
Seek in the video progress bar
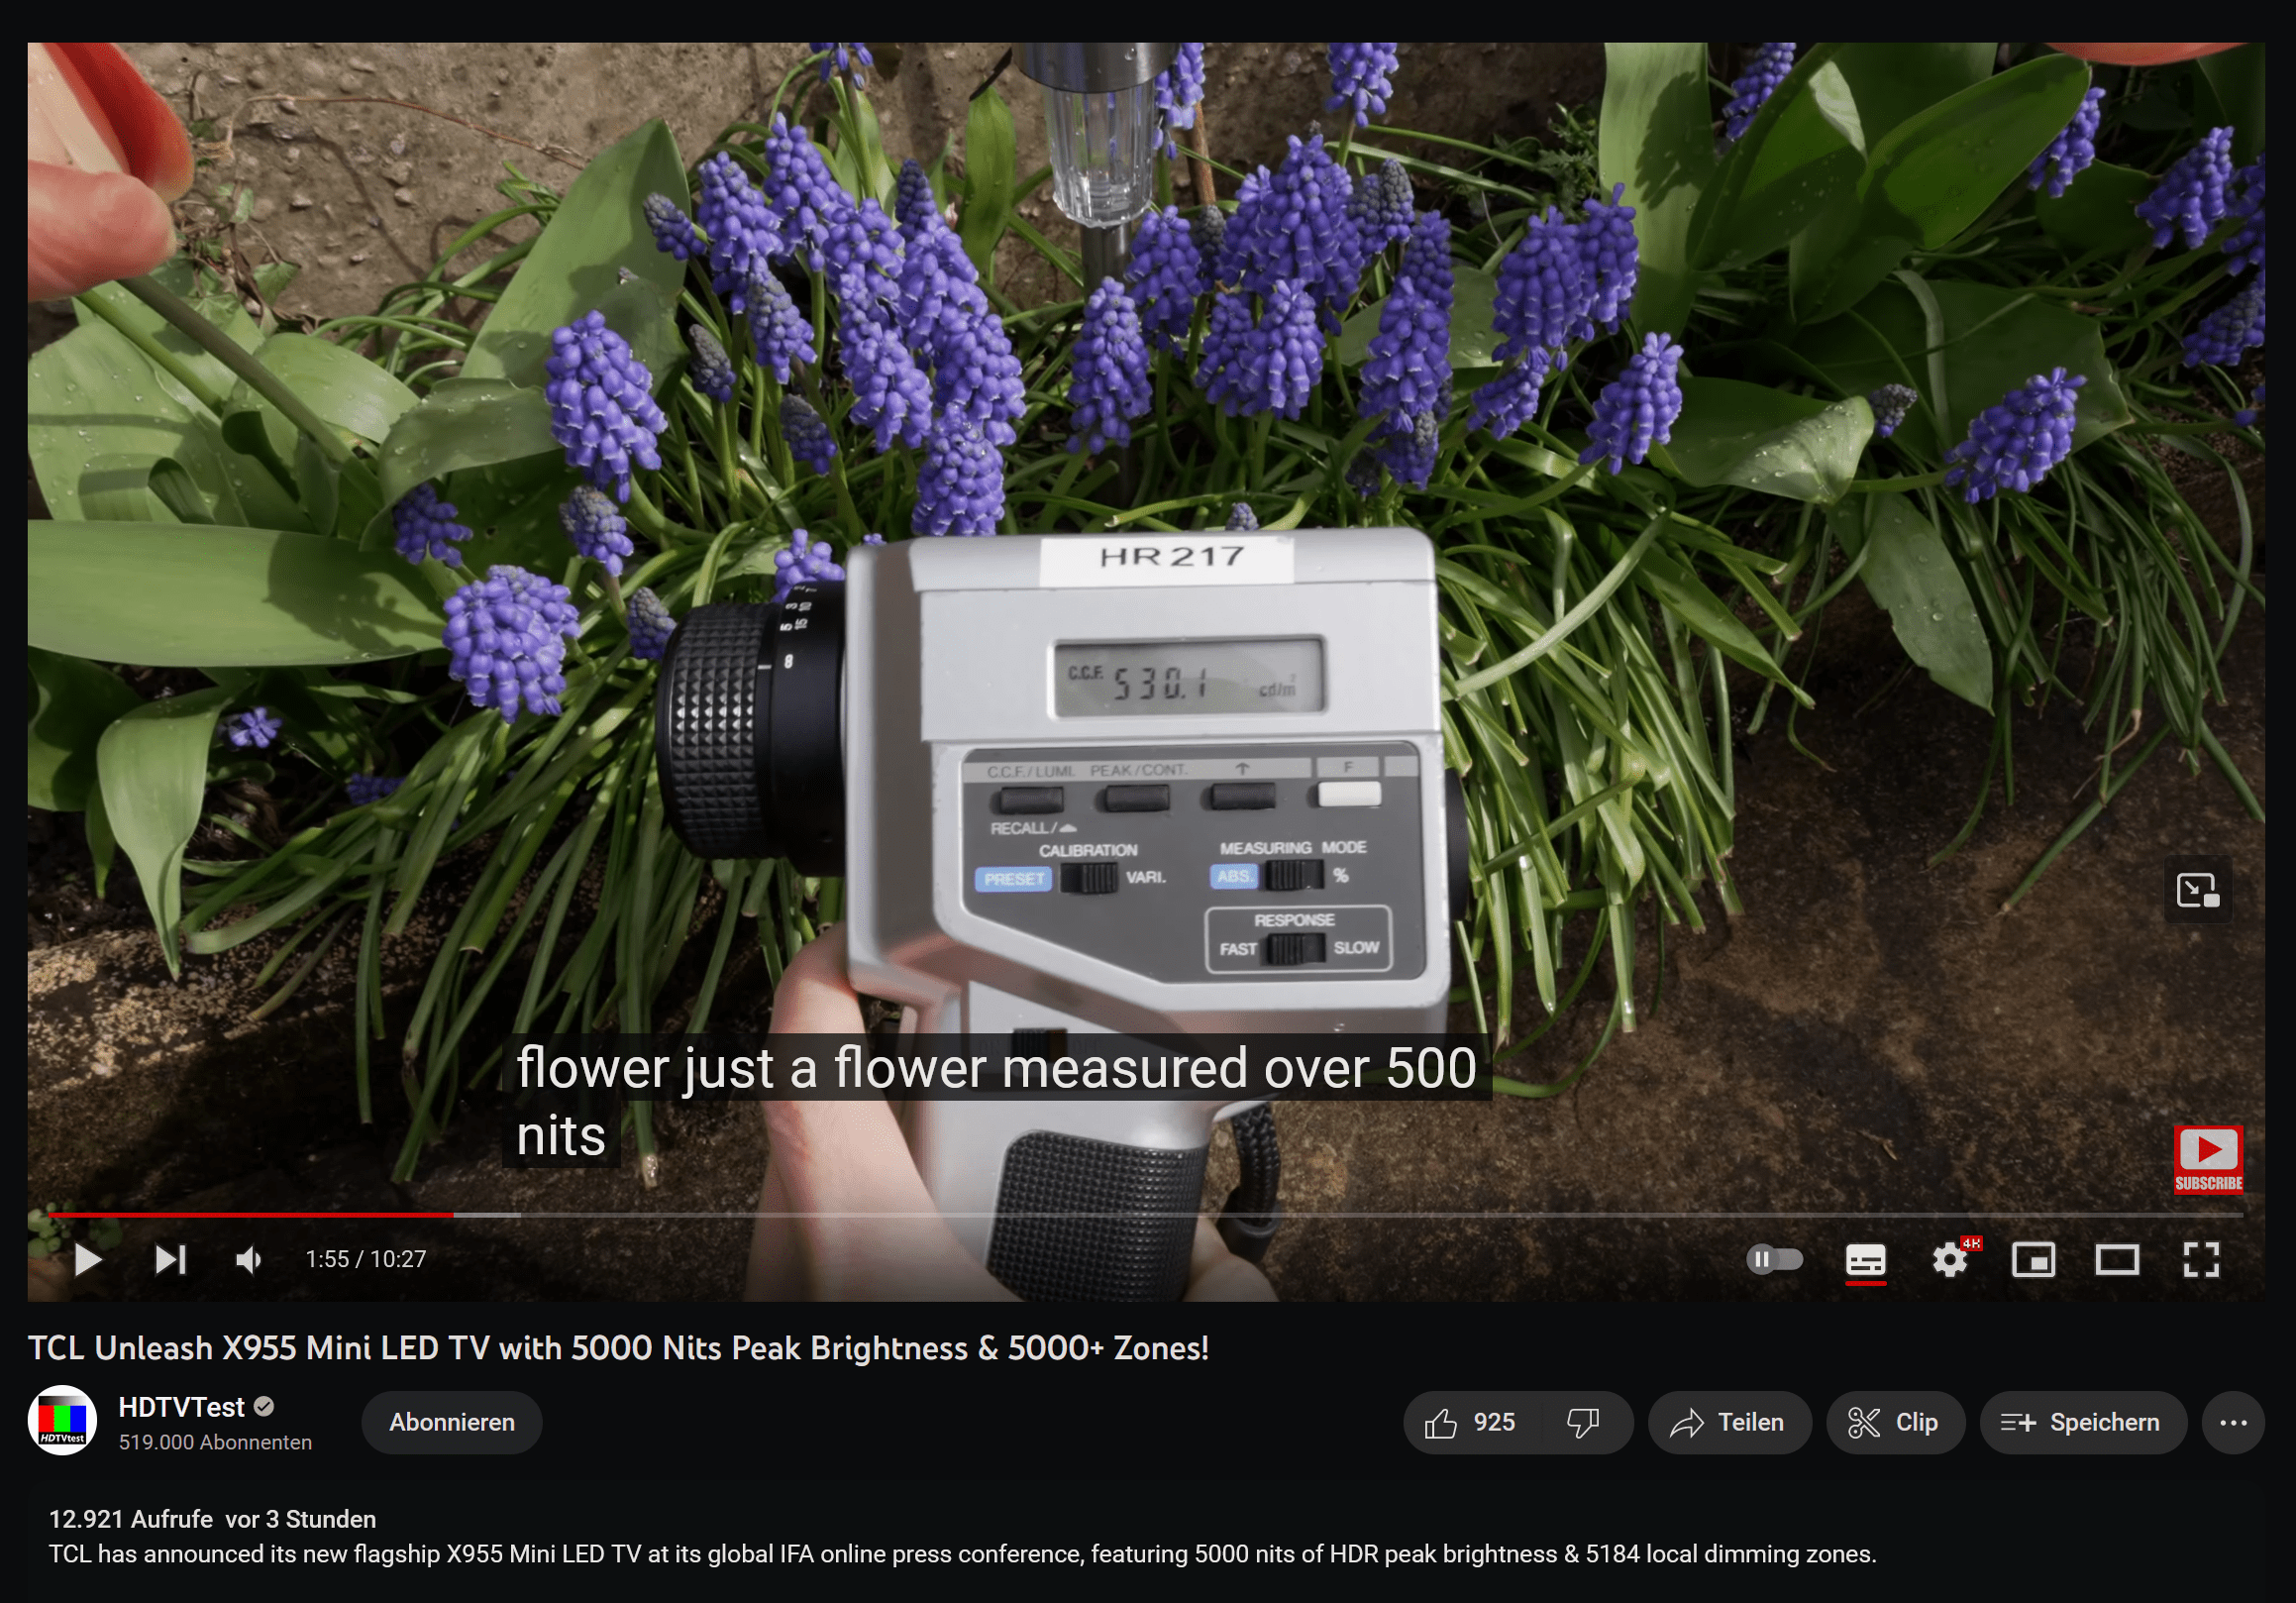1145,1215
